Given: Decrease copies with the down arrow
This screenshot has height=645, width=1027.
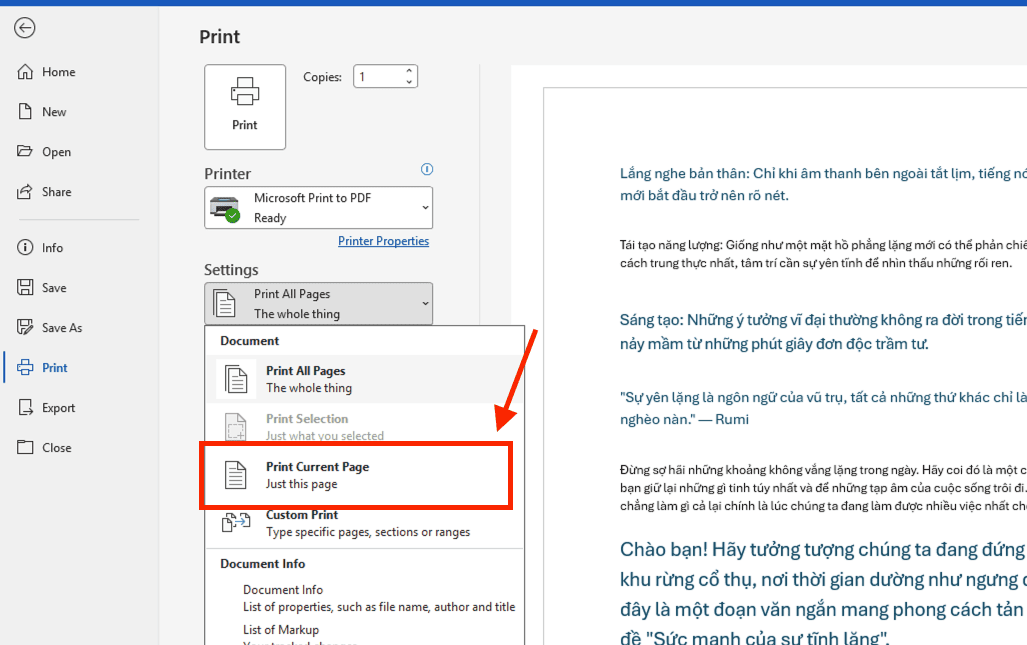Looking at the screenshot, I should pyautogui.click(x=409, y=82).
